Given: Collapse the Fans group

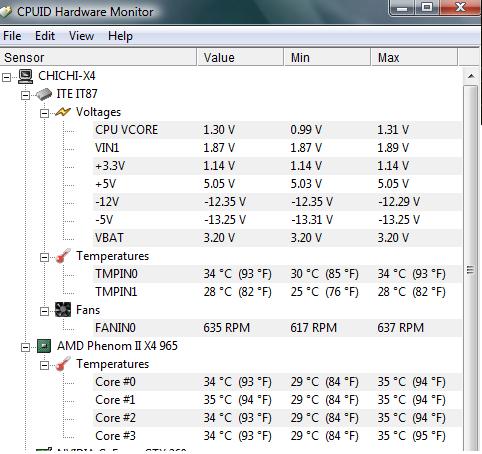Looking at the screenshot, I should (x=44, y=312).
